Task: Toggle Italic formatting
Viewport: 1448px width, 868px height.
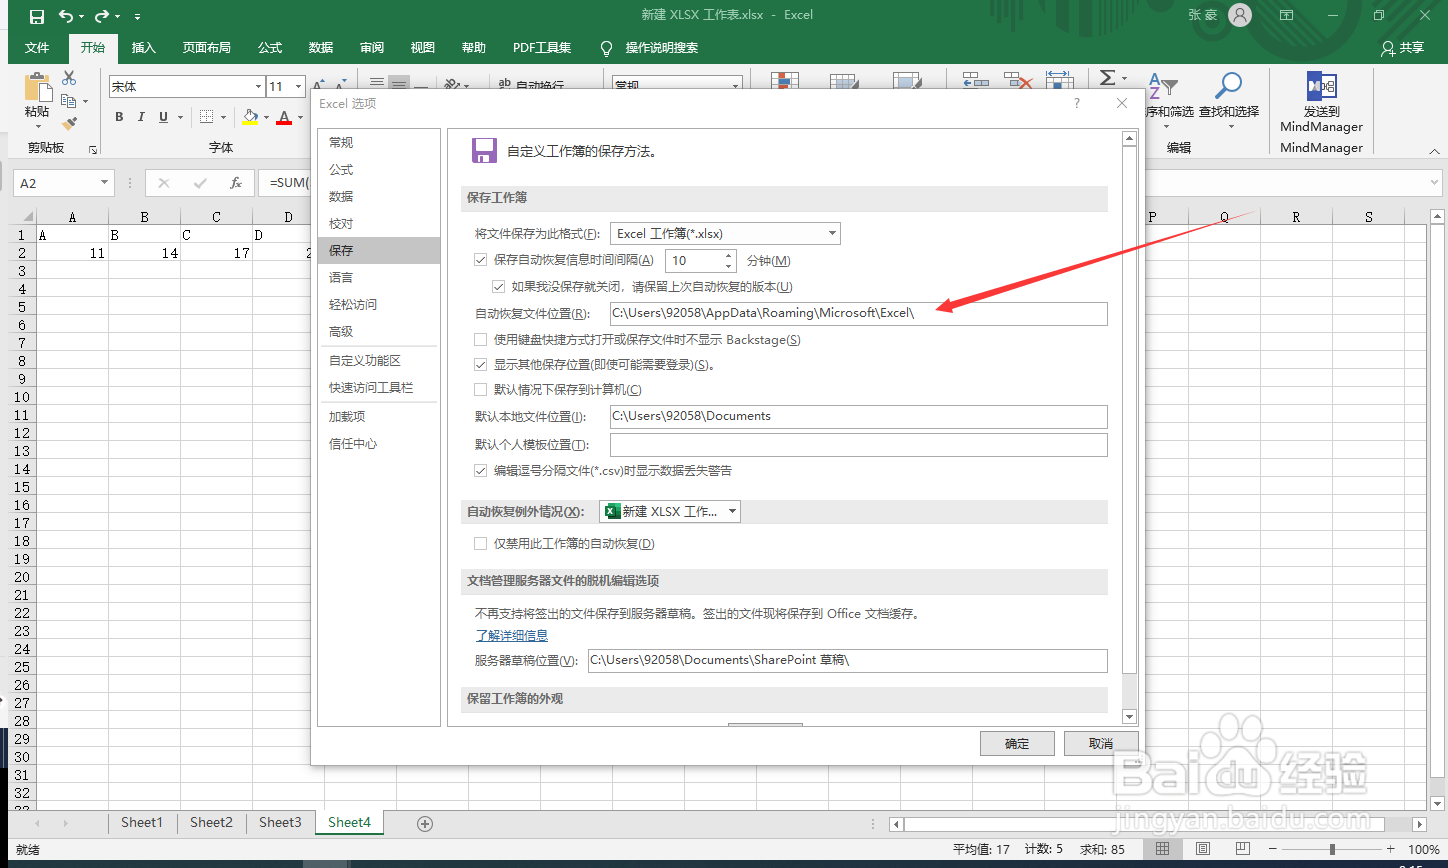Action: [141, 117]
